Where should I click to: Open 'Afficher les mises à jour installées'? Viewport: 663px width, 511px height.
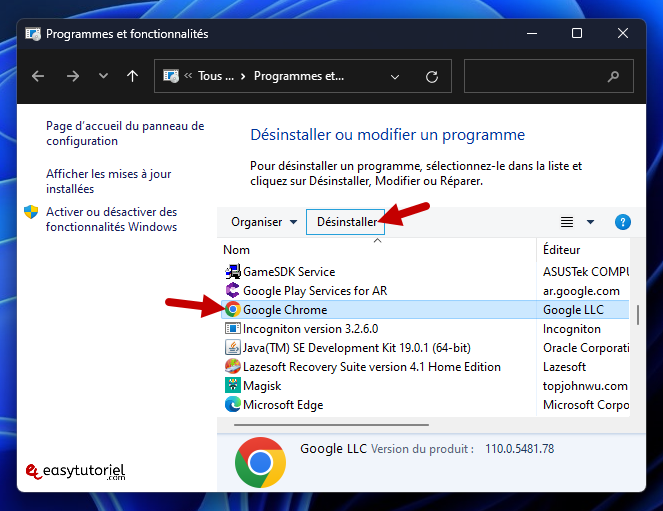(109, 181)
